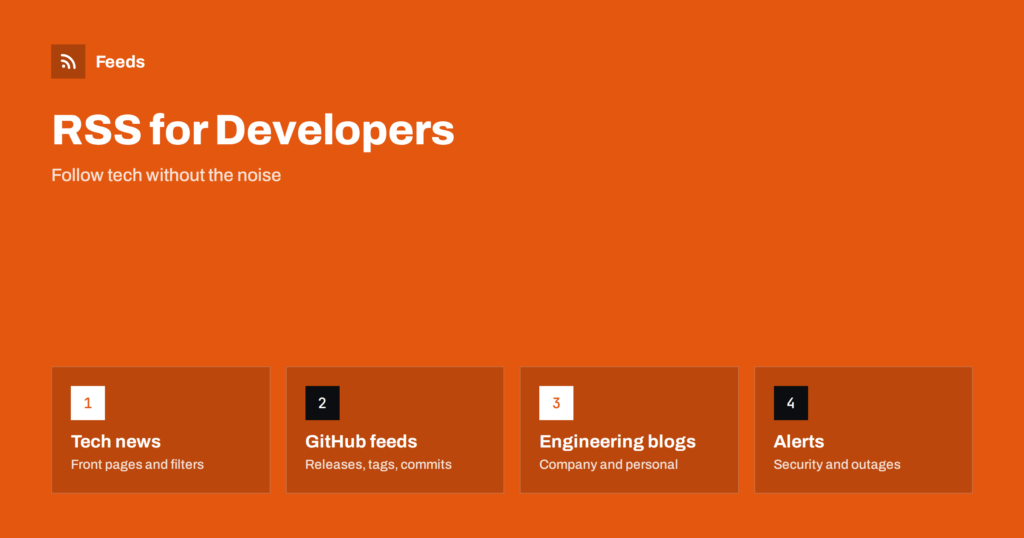The height and width of the screenshot is (538, 1024).
Task: Click the subtitle Follow tech without the noise
Action: tap(166, 175)
